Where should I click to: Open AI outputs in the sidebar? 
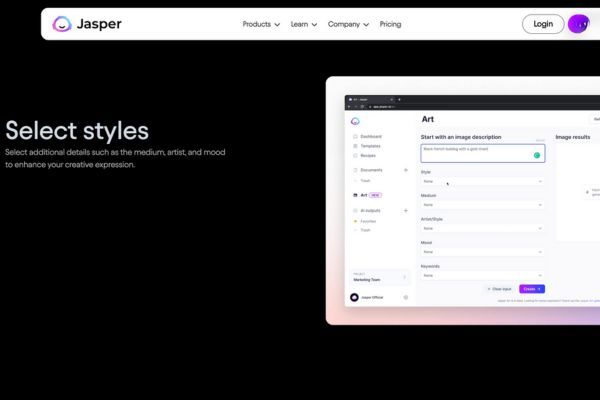[367, 211]
